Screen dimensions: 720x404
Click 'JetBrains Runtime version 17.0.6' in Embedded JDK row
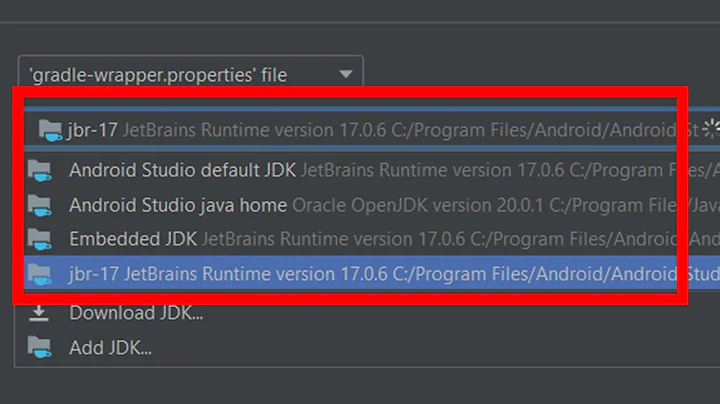[333, 239]
